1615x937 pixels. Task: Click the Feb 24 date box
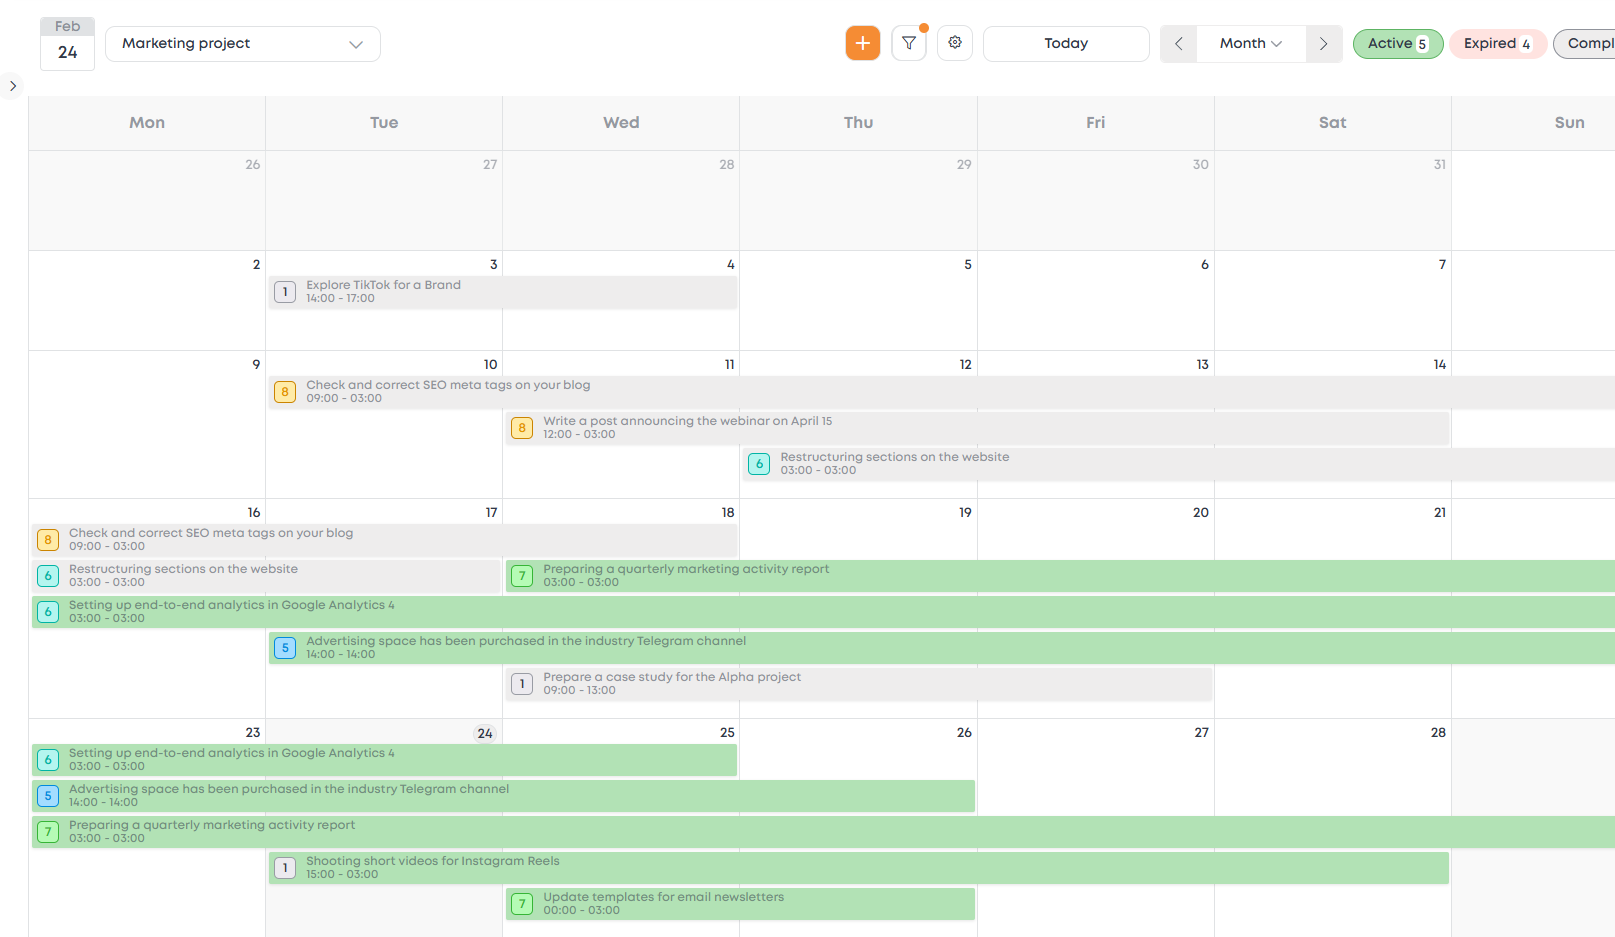67,44
